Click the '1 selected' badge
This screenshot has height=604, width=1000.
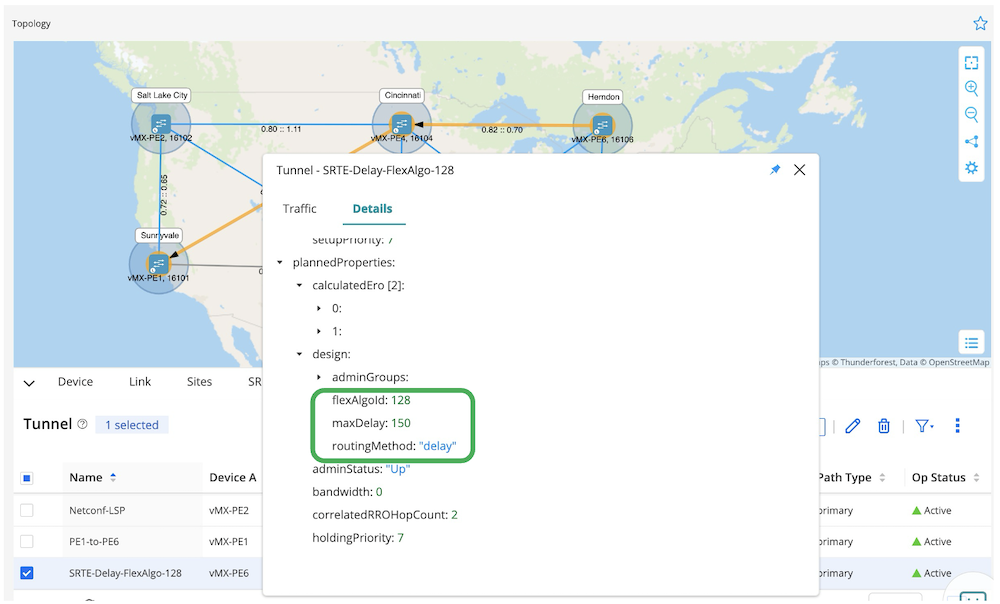(132, 425)
